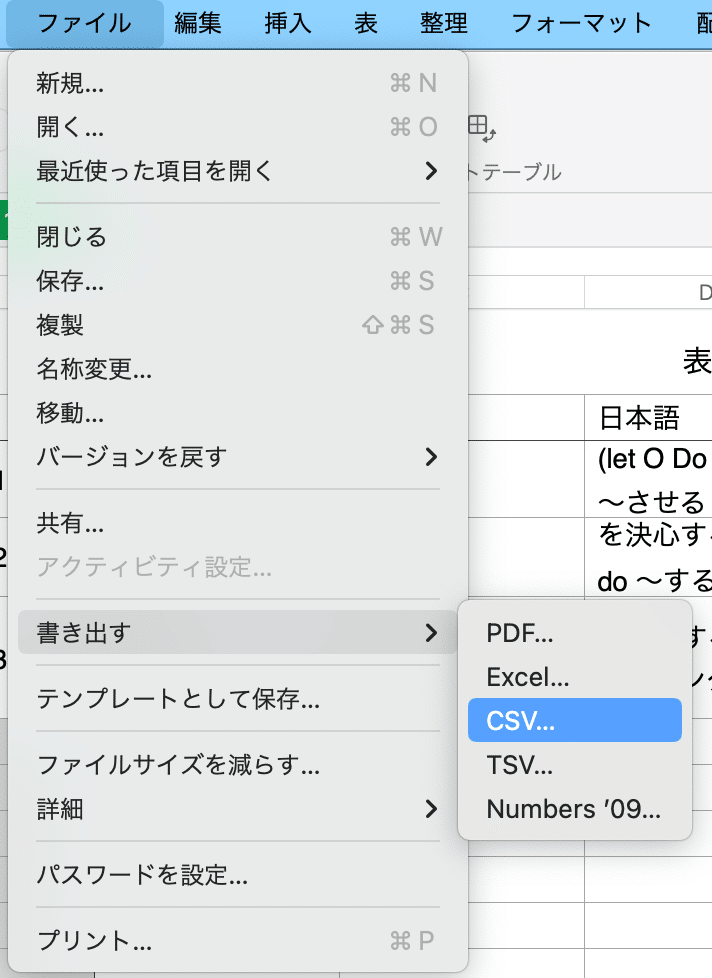712x978 pixels.
Task: Export as Numbers '09 format
Action: pos(574,809)
